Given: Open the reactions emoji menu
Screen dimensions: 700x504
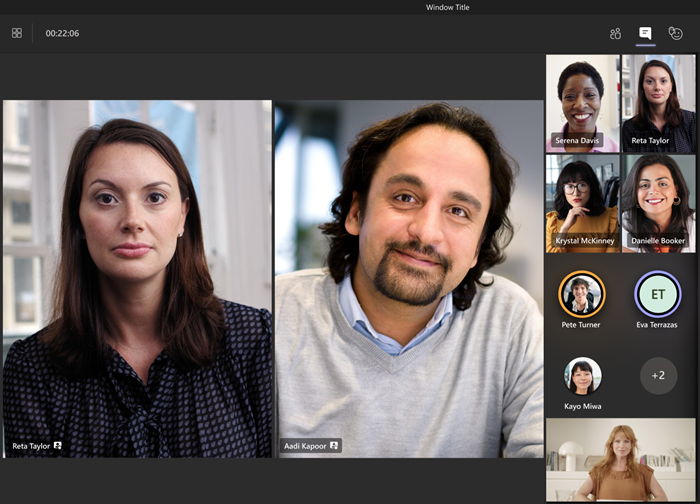Looking at the screenshot, I should tap(676, 33).
